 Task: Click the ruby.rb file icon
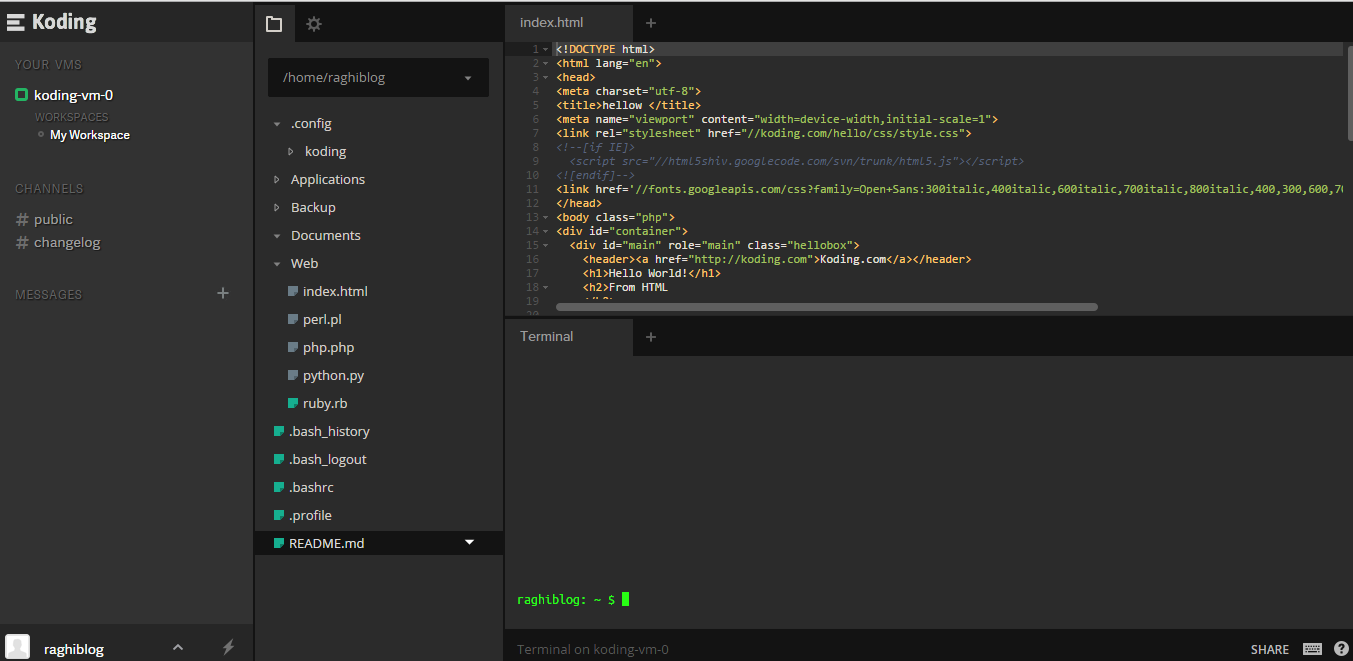click(293, 404)
